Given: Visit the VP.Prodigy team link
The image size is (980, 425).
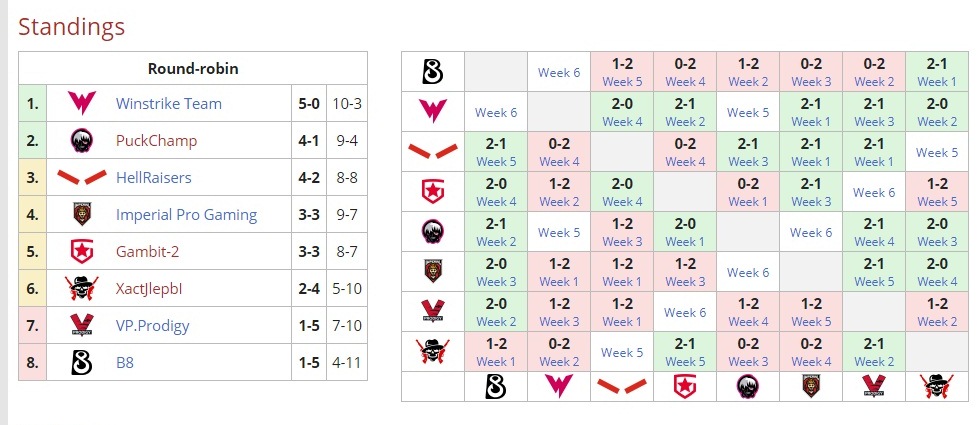Looking at the screenshot, I should [152, 325].
